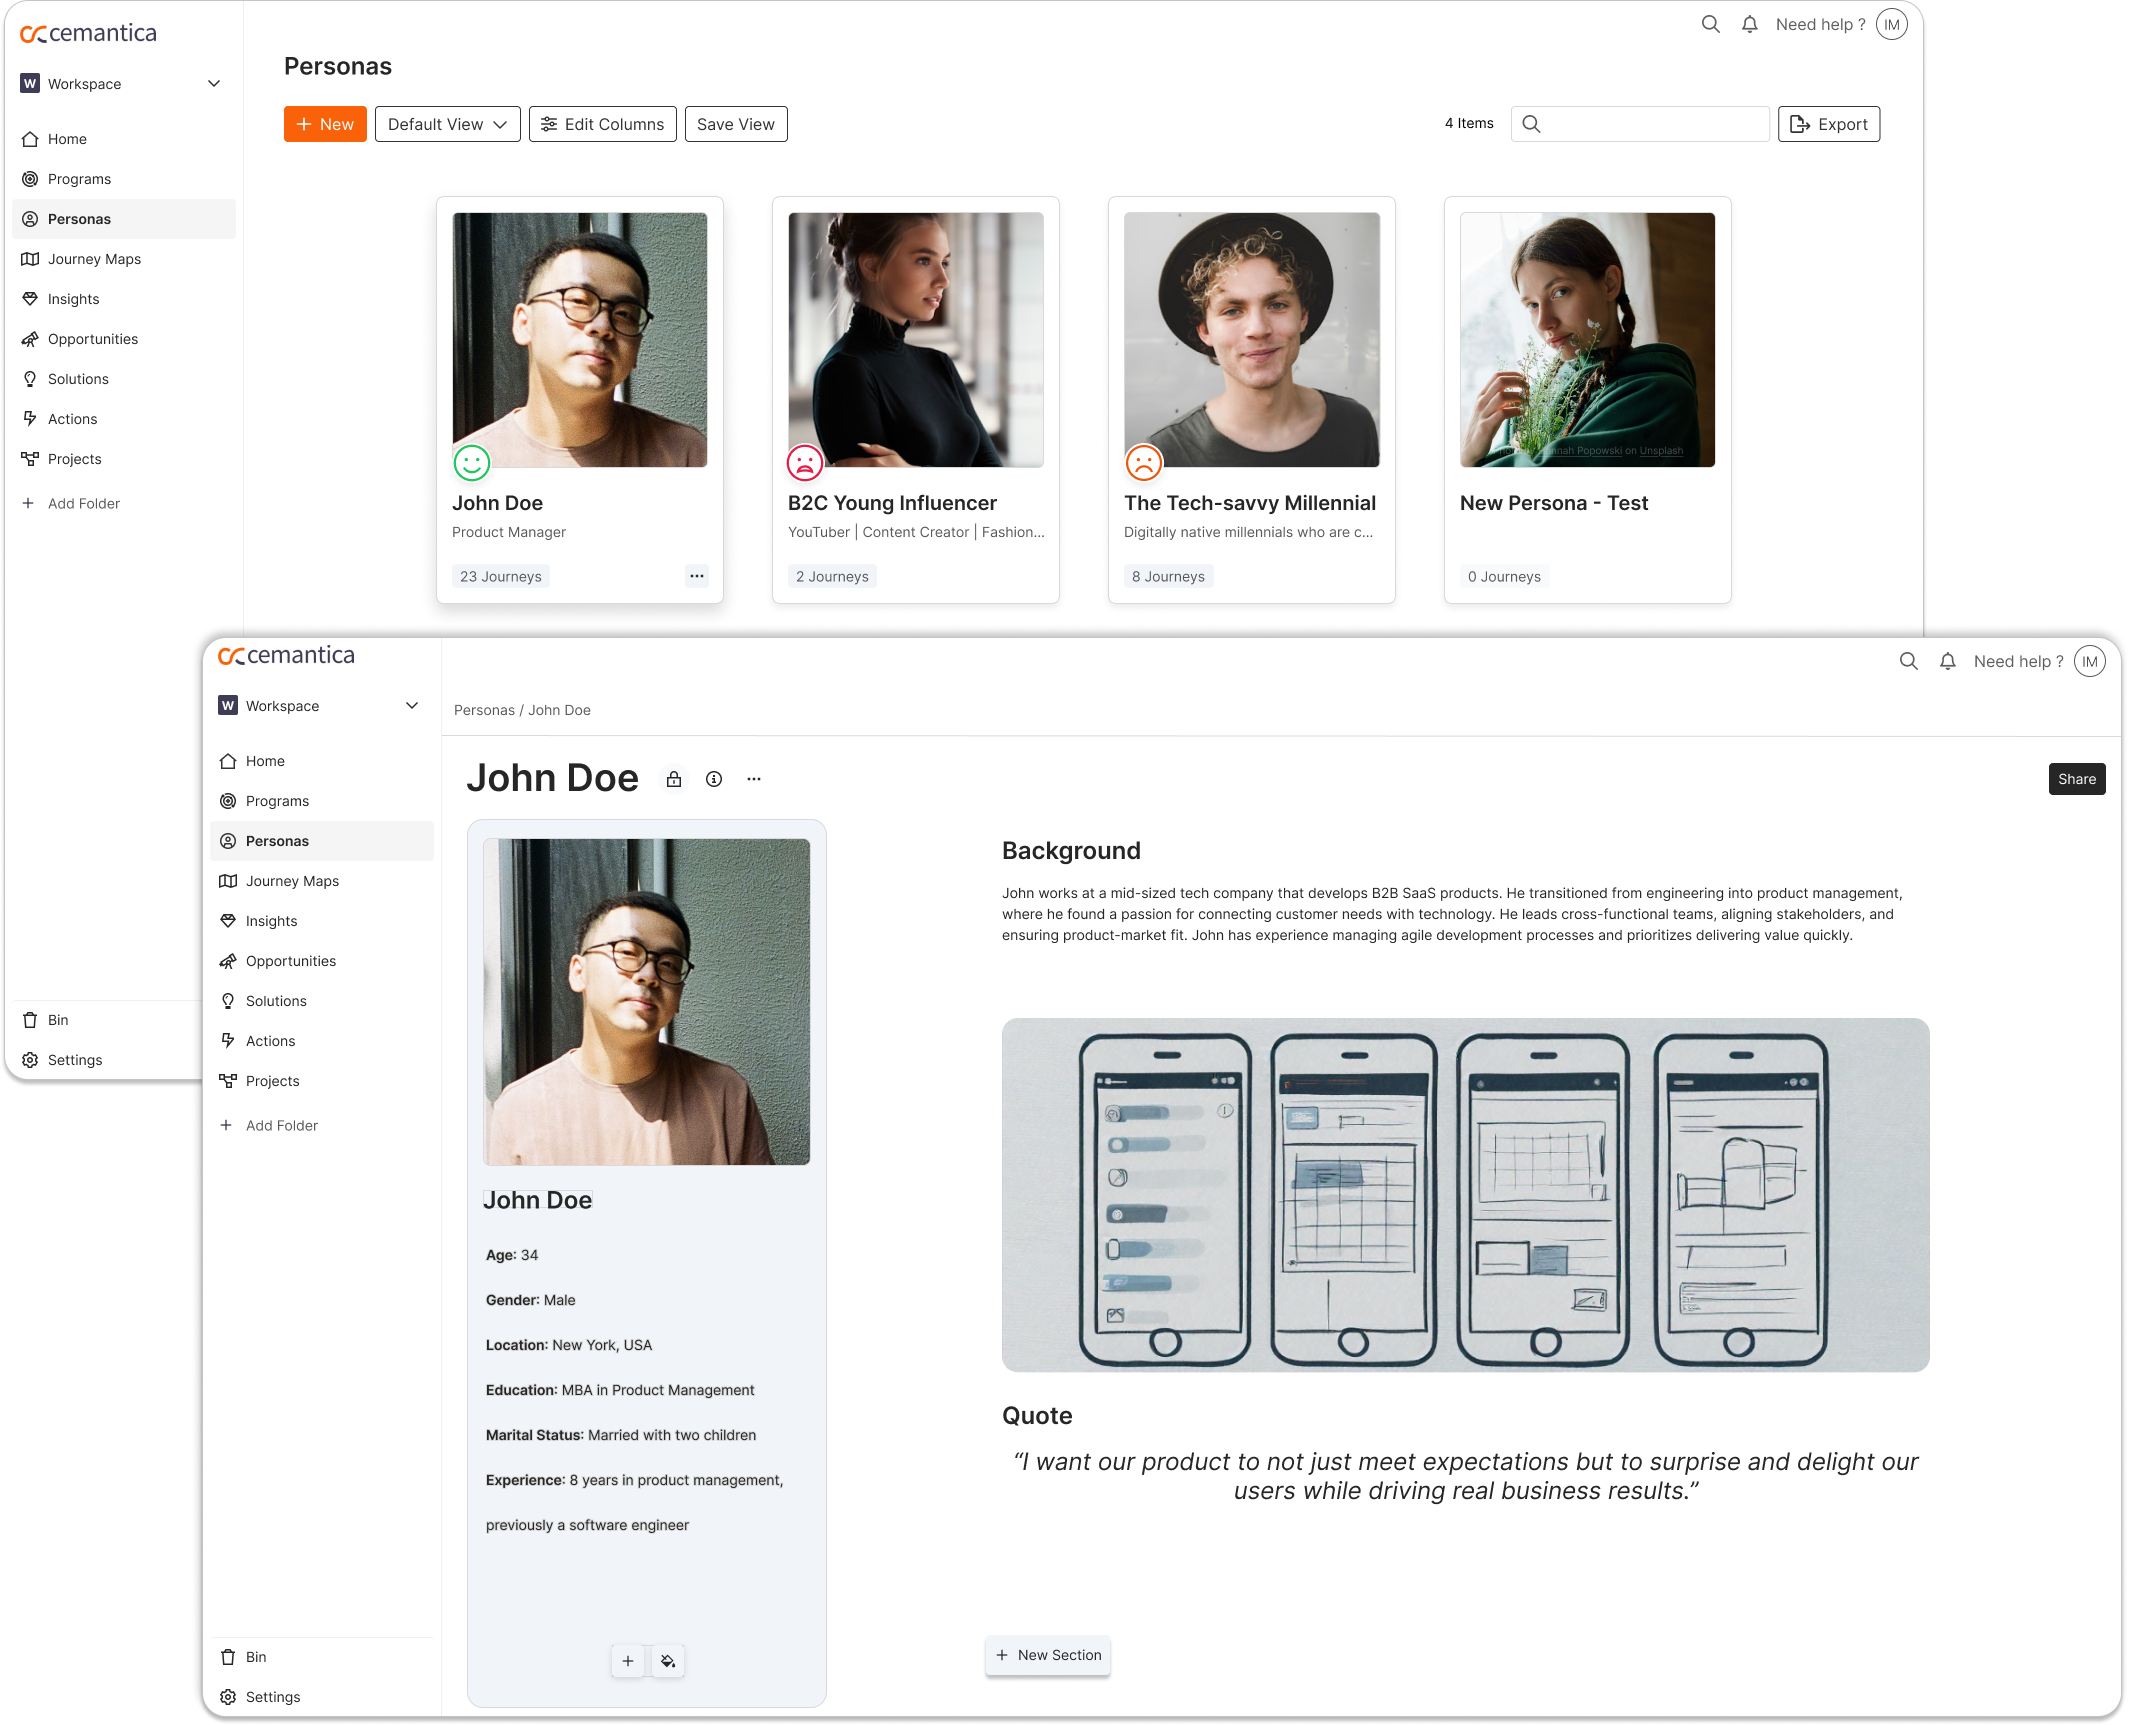The image size is (2130, 1725).
Task: Click the Share button
Action: [2076, 779]
